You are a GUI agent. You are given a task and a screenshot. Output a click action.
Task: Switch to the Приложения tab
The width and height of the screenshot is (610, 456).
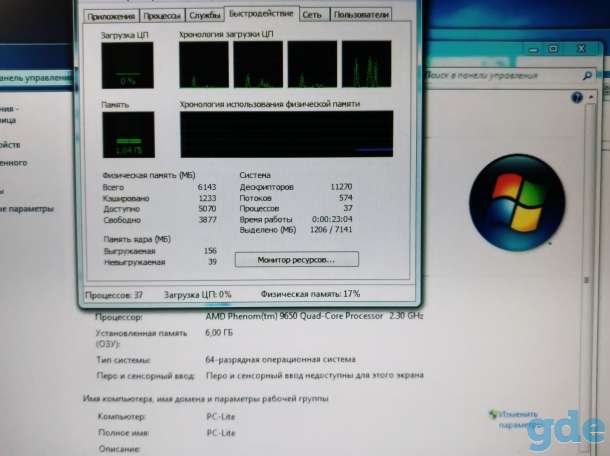click(x=111, y=16)
